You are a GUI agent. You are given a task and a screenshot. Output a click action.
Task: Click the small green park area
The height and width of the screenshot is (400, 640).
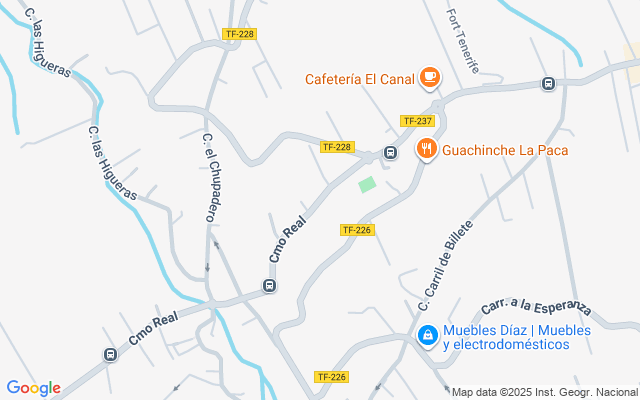click(367, 184)
